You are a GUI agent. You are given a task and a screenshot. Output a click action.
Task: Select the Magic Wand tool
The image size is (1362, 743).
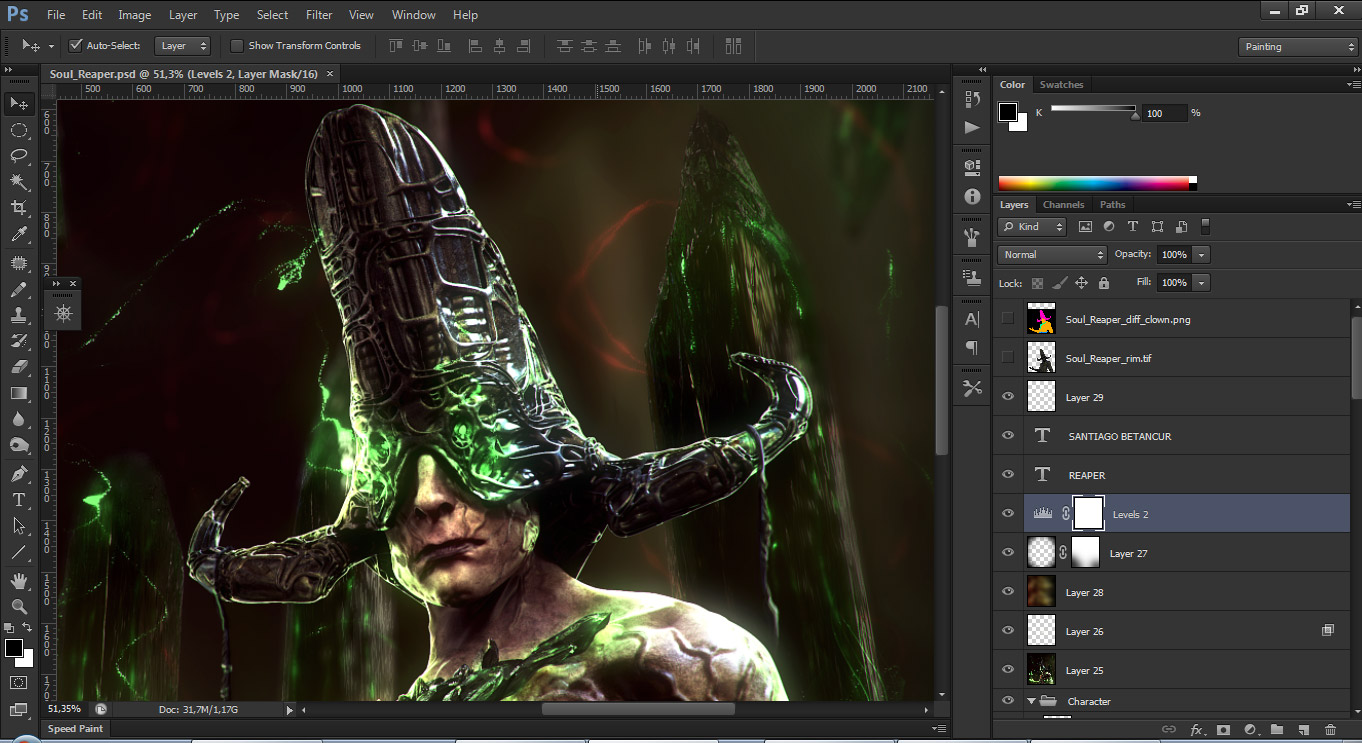[x=19, y=182]
